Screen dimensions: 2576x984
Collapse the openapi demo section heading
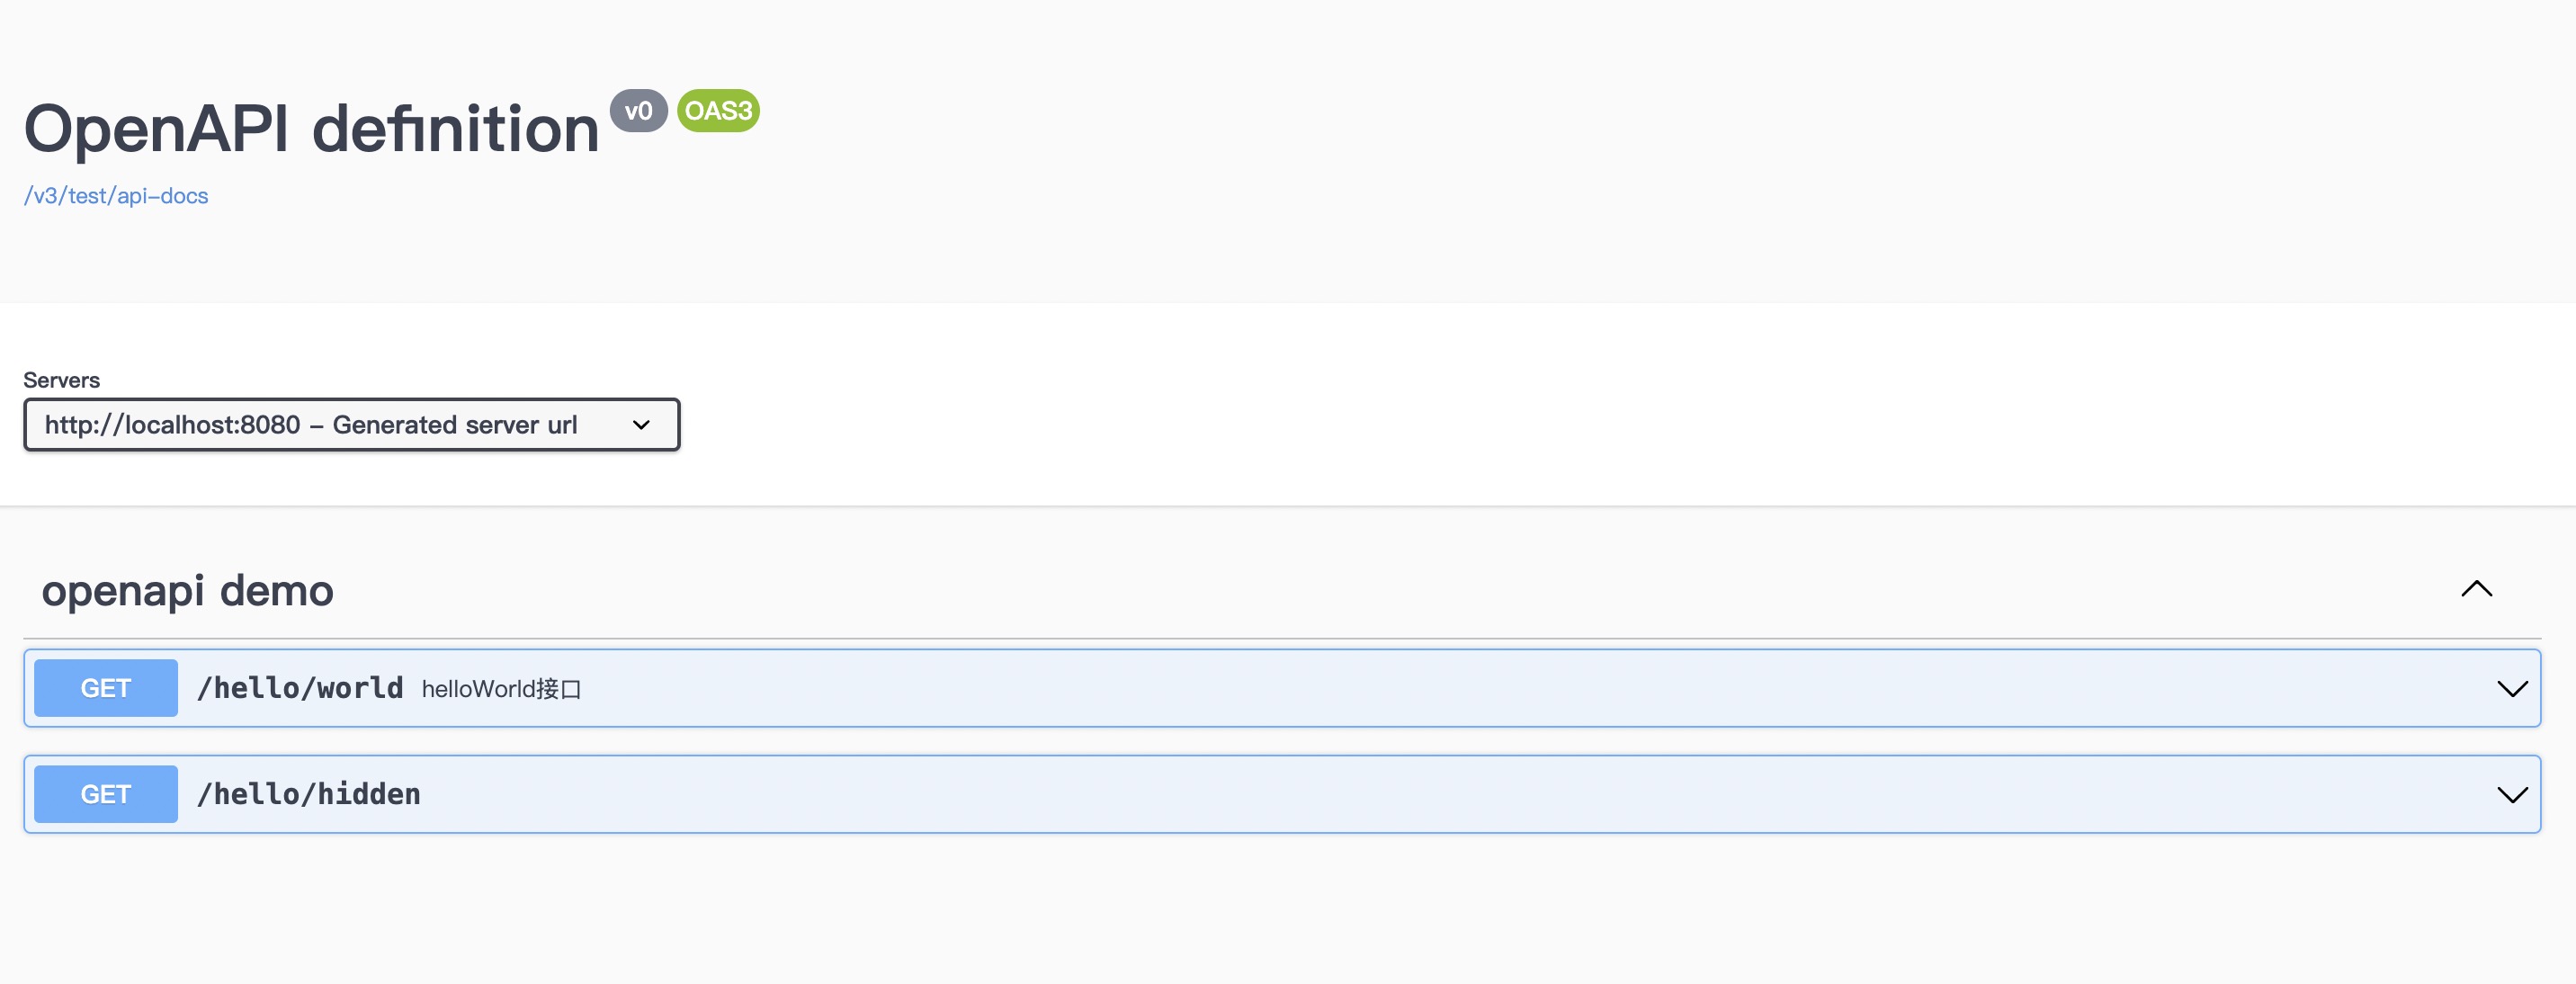click(187, 591)
